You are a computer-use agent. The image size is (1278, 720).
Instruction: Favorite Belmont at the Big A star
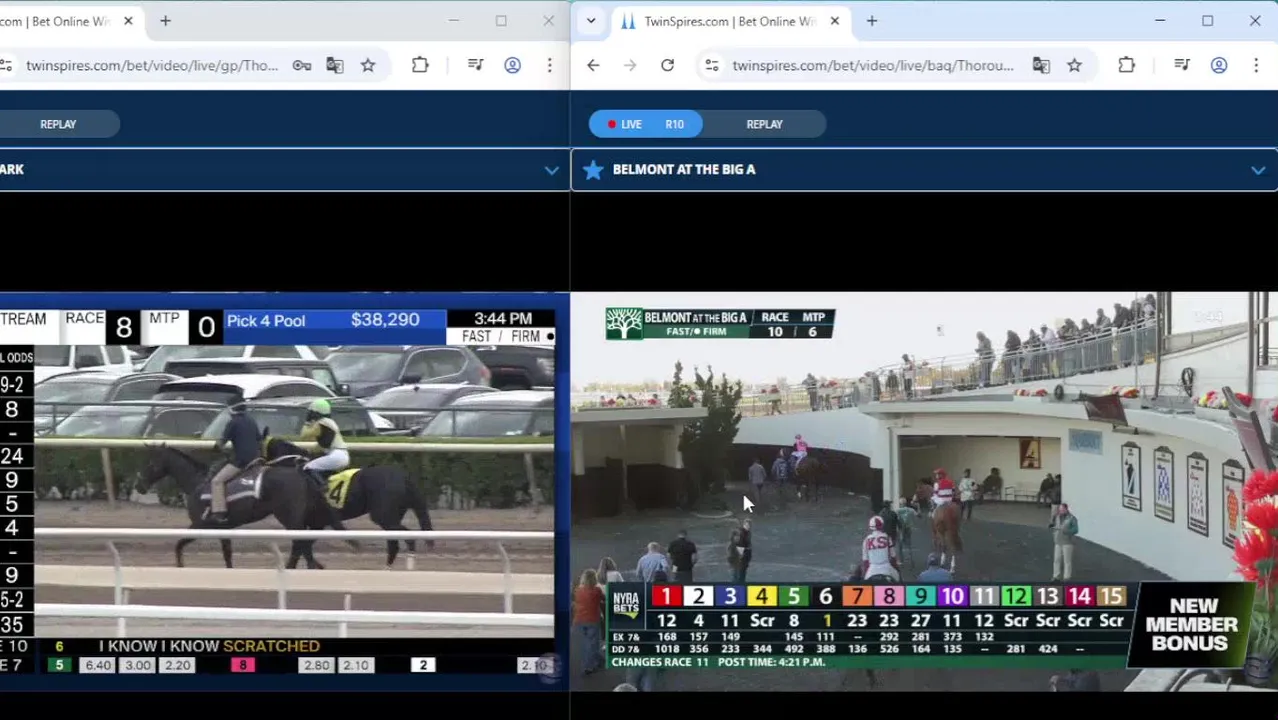[x=593, y=170]
